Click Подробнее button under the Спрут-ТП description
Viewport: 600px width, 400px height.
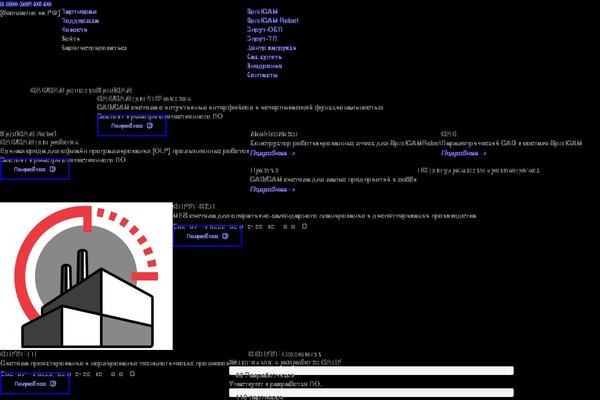pyautogui.click(x=35, y=384)
